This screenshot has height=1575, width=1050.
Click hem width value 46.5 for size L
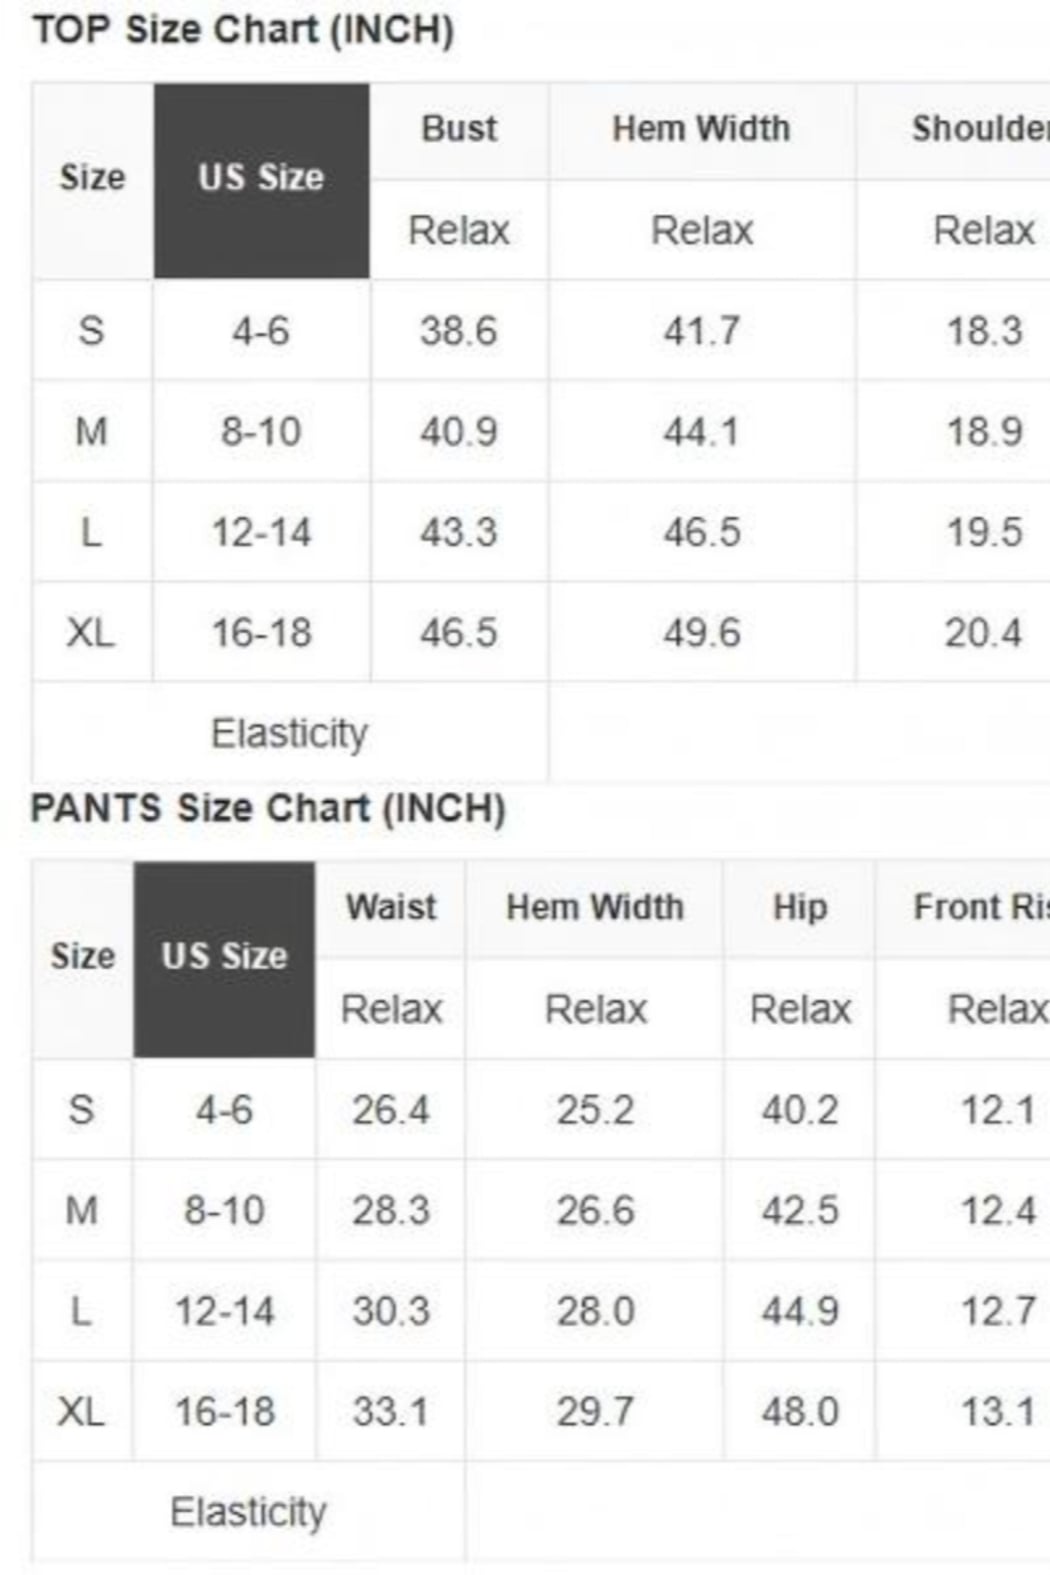[x=702, y=532]
